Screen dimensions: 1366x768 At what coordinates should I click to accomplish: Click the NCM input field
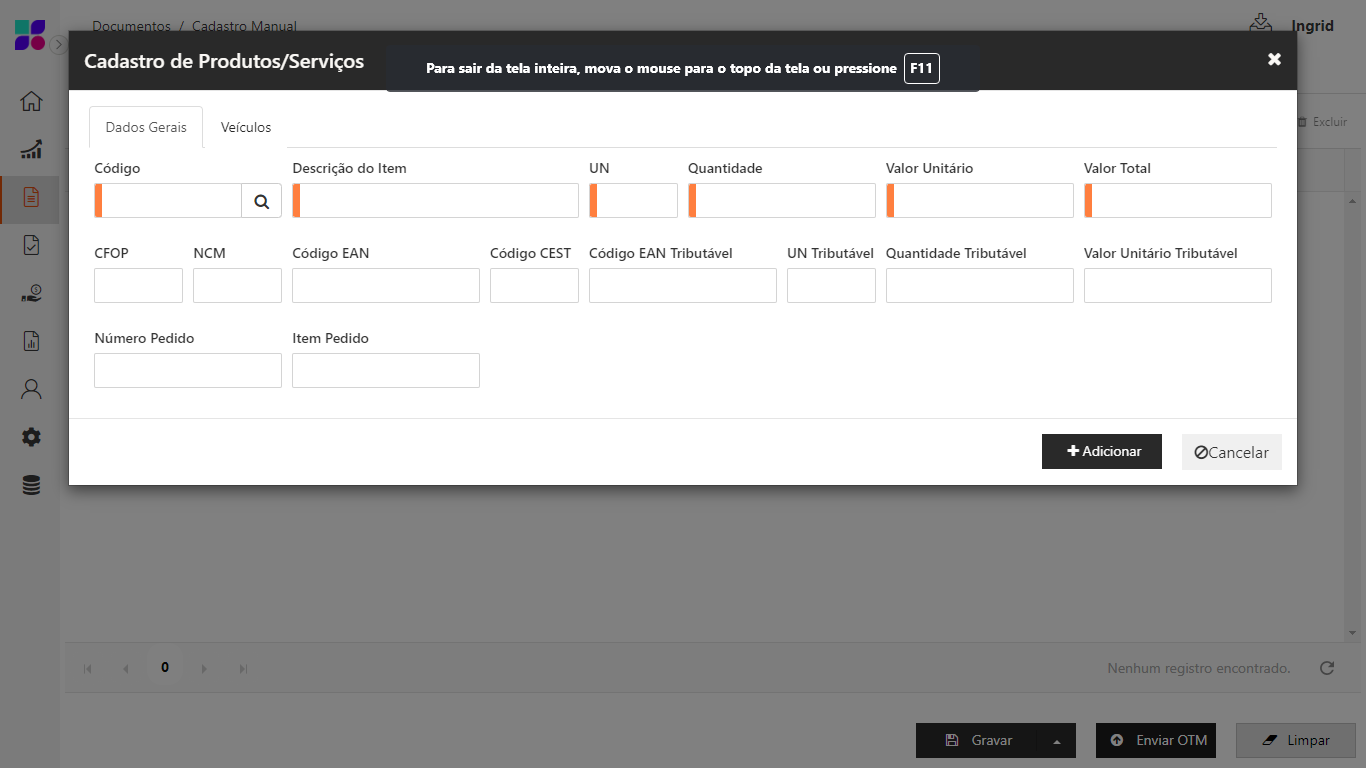point(237,286)
